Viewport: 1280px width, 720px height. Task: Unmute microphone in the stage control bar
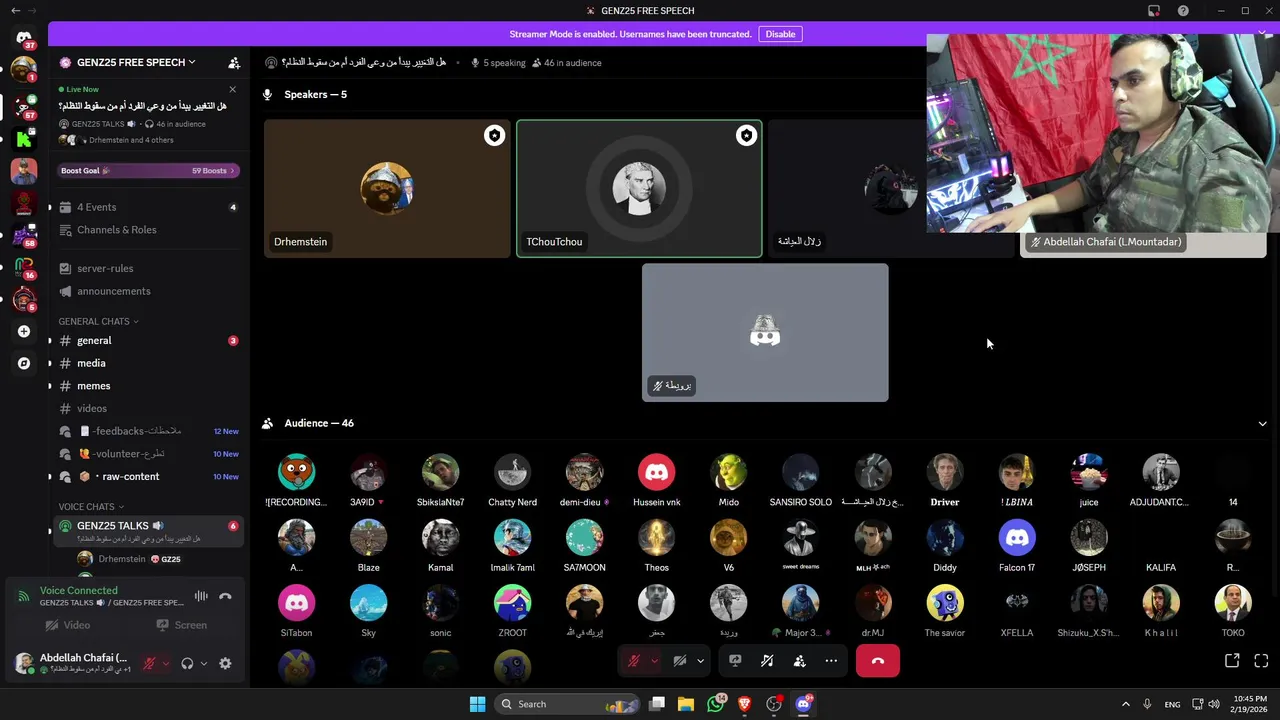(634, 661)
